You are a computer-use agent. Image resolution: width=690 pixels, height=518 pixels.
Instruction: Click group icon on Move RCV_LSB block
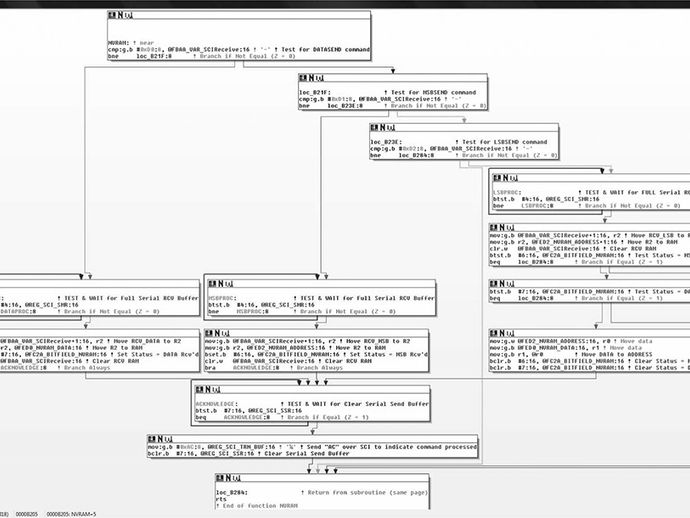pos(510,228)
